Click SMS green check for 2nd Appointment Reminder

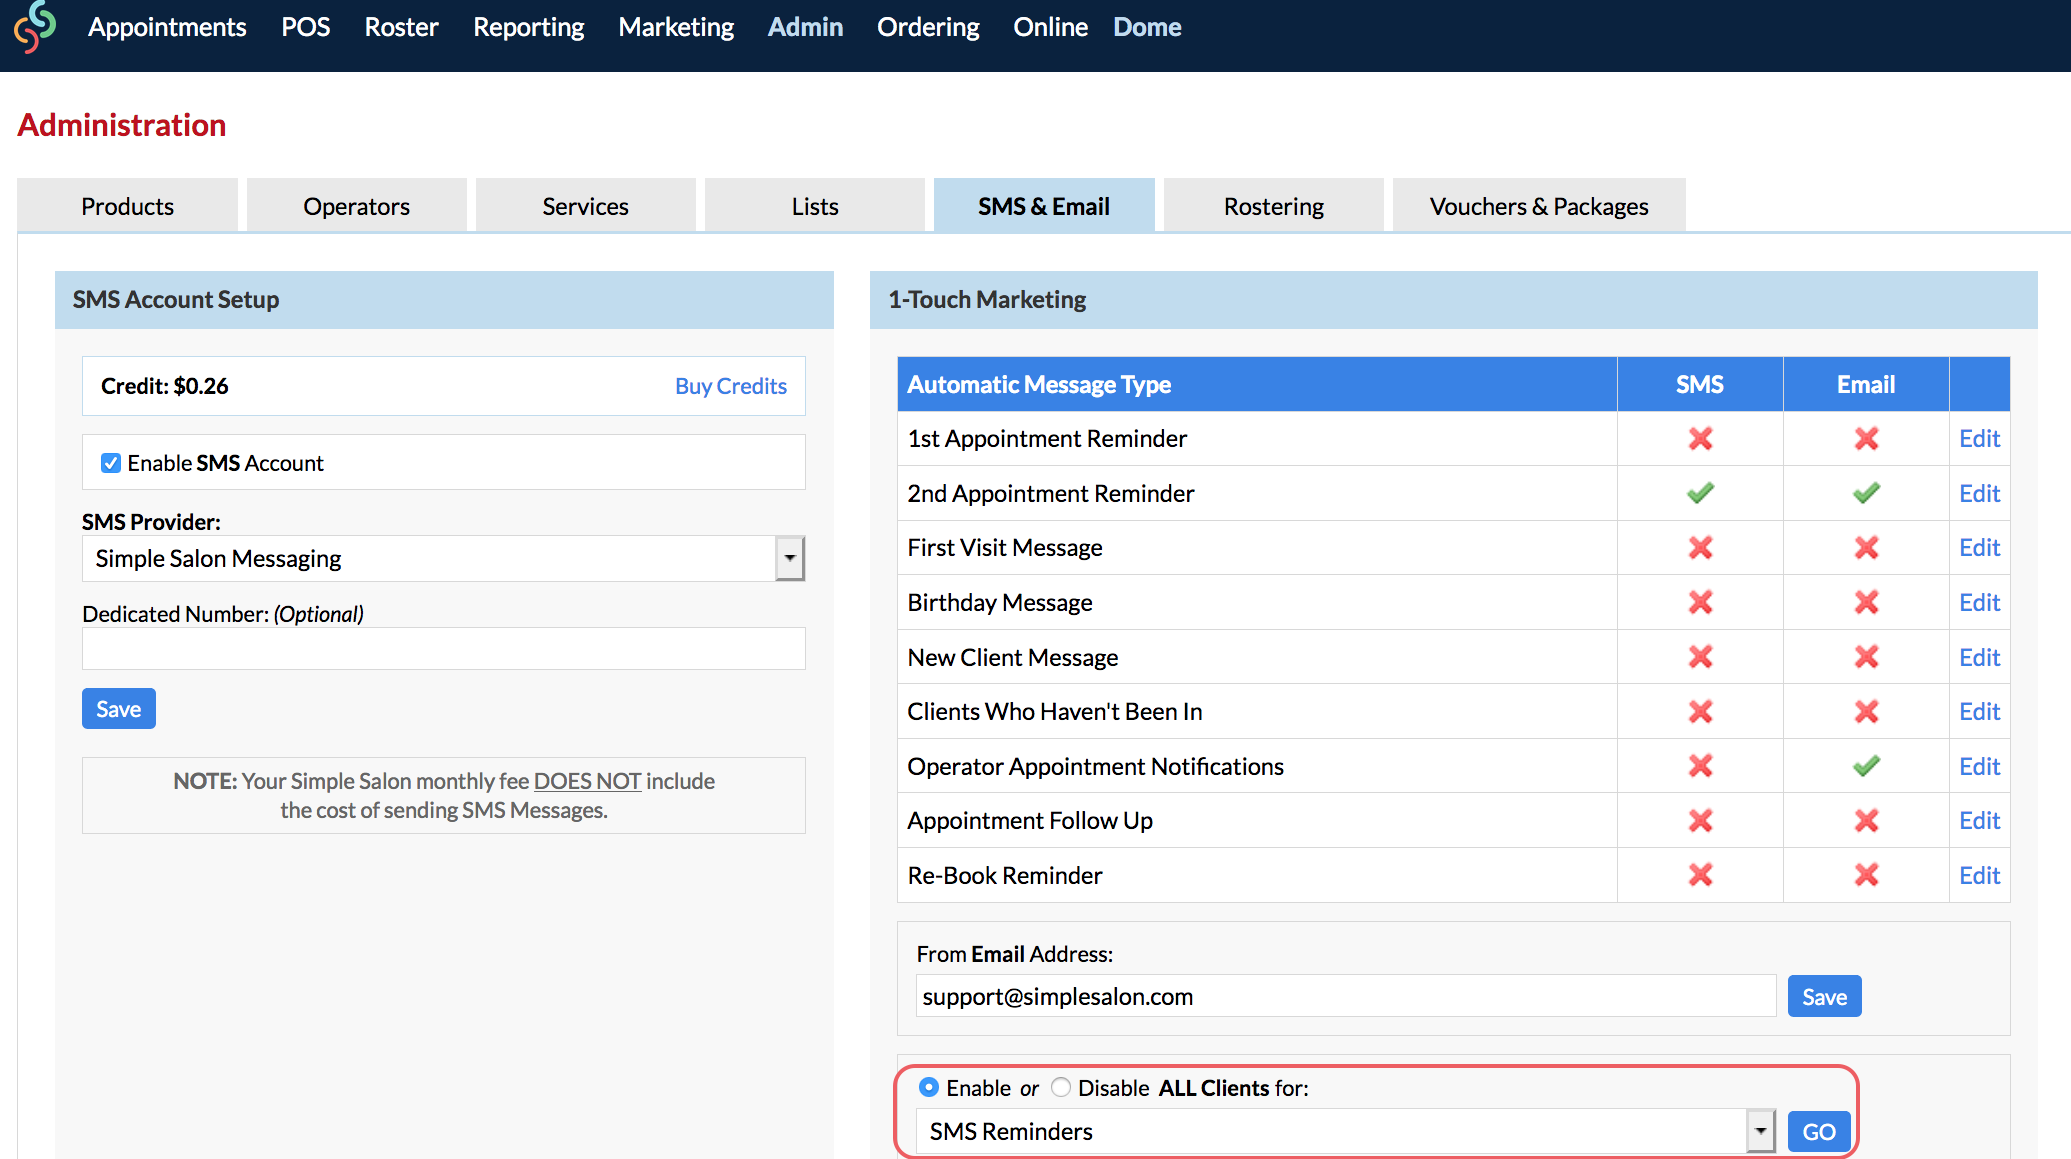click(1700, 493)
